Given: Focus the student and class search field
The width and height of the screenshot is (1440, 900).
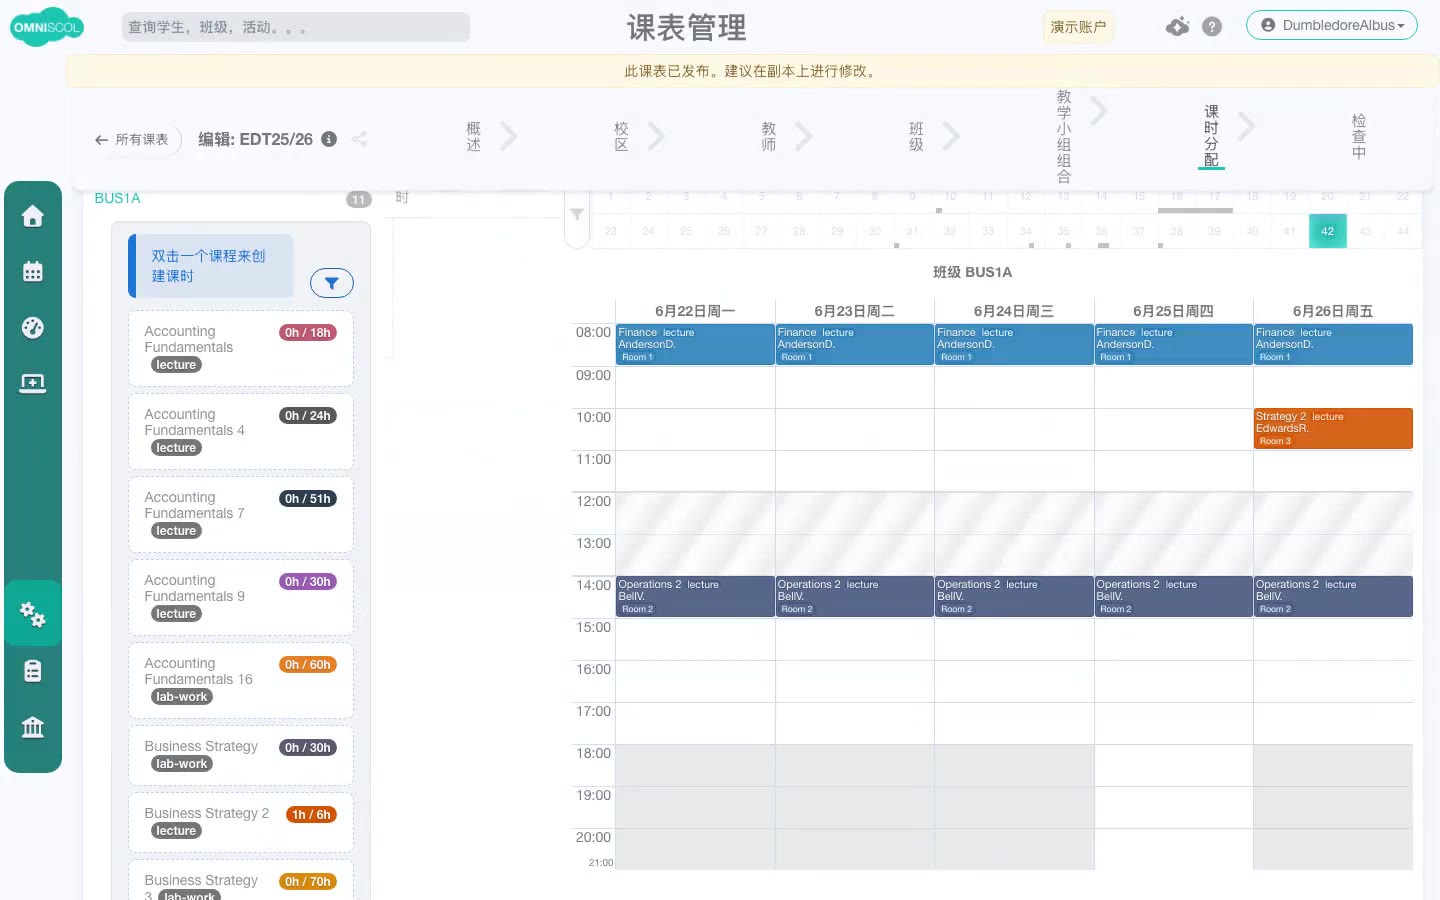Looking at the screenshot, I should point(296,27).
